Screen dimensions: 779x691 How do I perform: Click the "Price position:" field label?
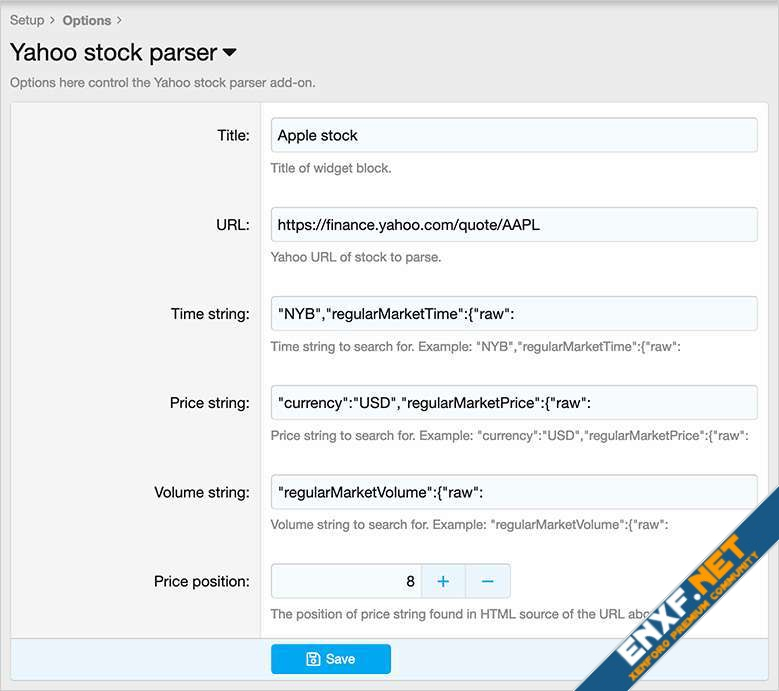pos(202,581)
